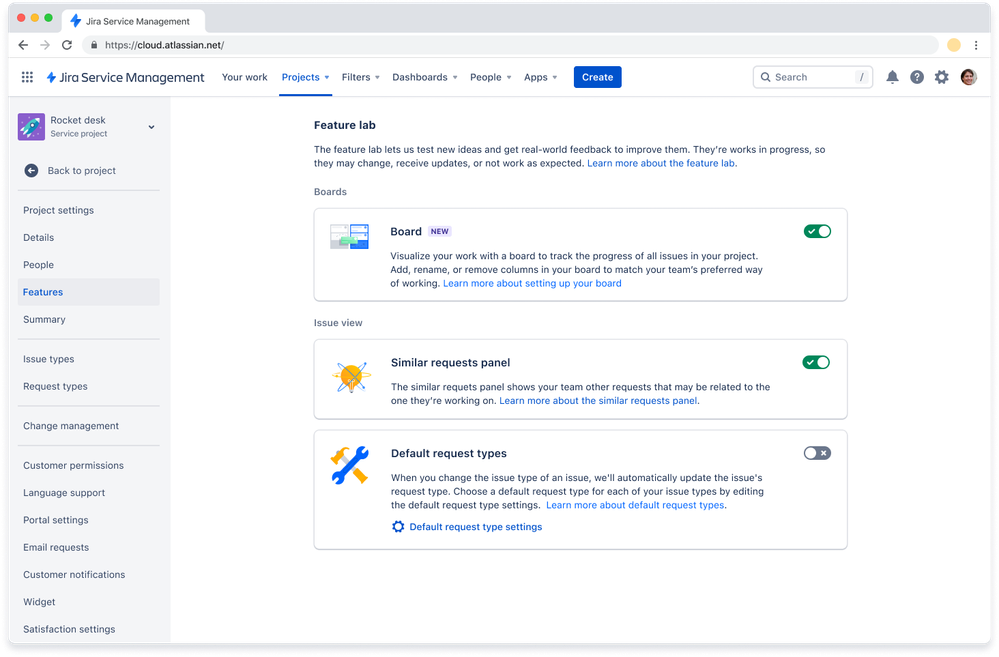Open the Dashboards dropdown
Viewport: 999px width, 657px height.
pos(425,77)
